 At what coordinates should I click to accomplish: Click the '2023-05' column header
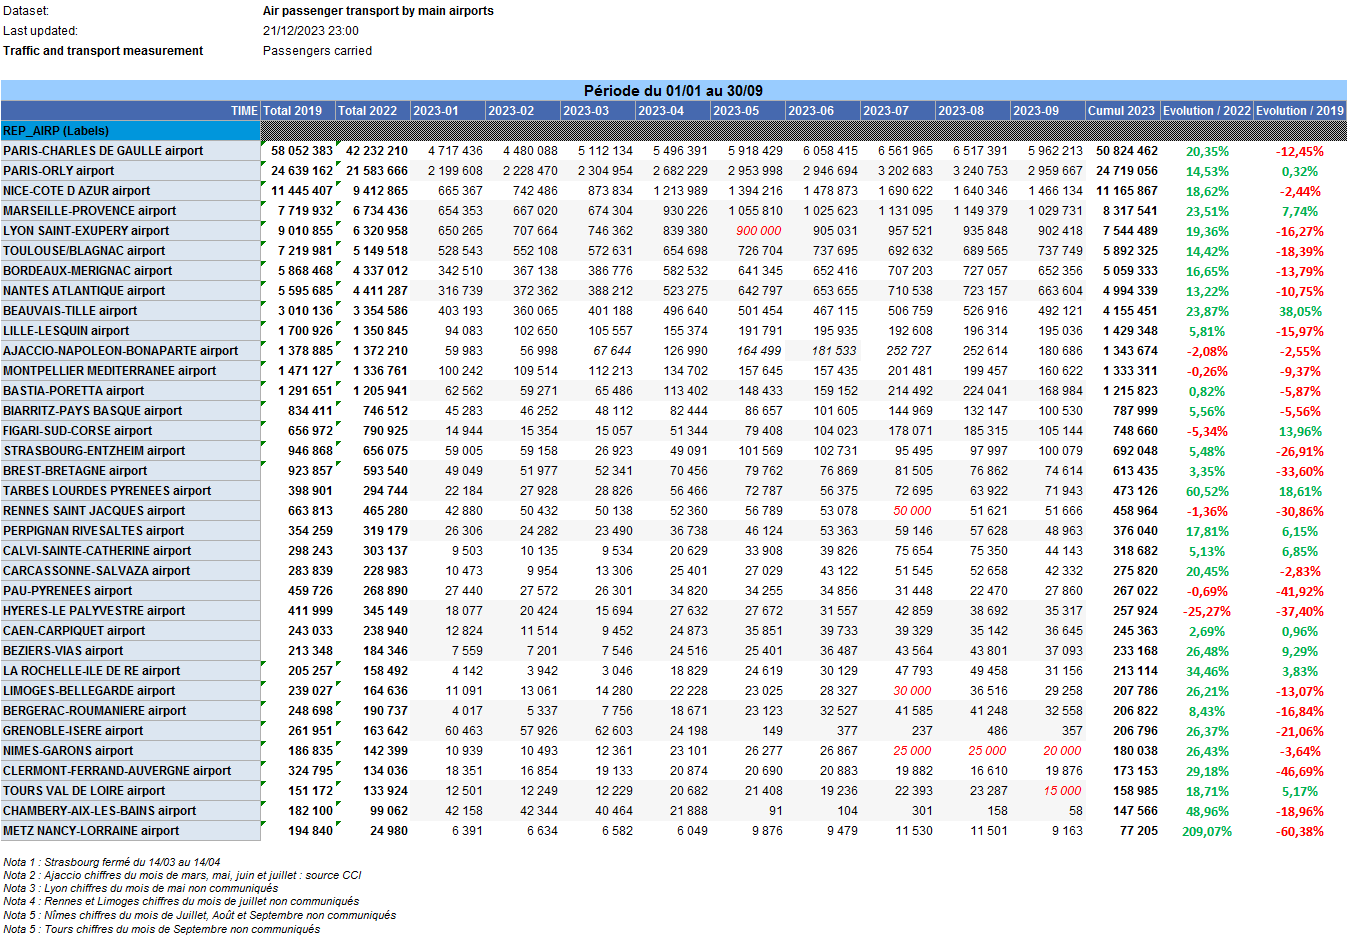click(x=748, y=111)
